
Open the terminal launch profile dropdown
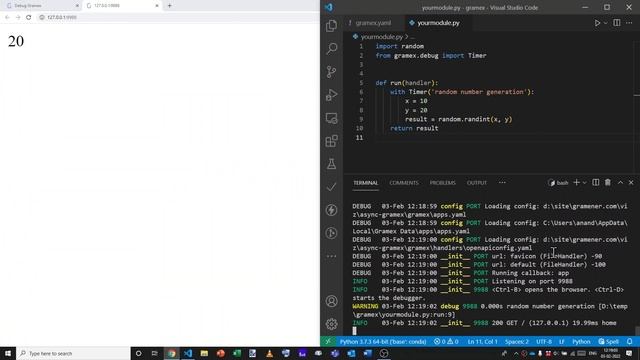[x=584, y=183]
